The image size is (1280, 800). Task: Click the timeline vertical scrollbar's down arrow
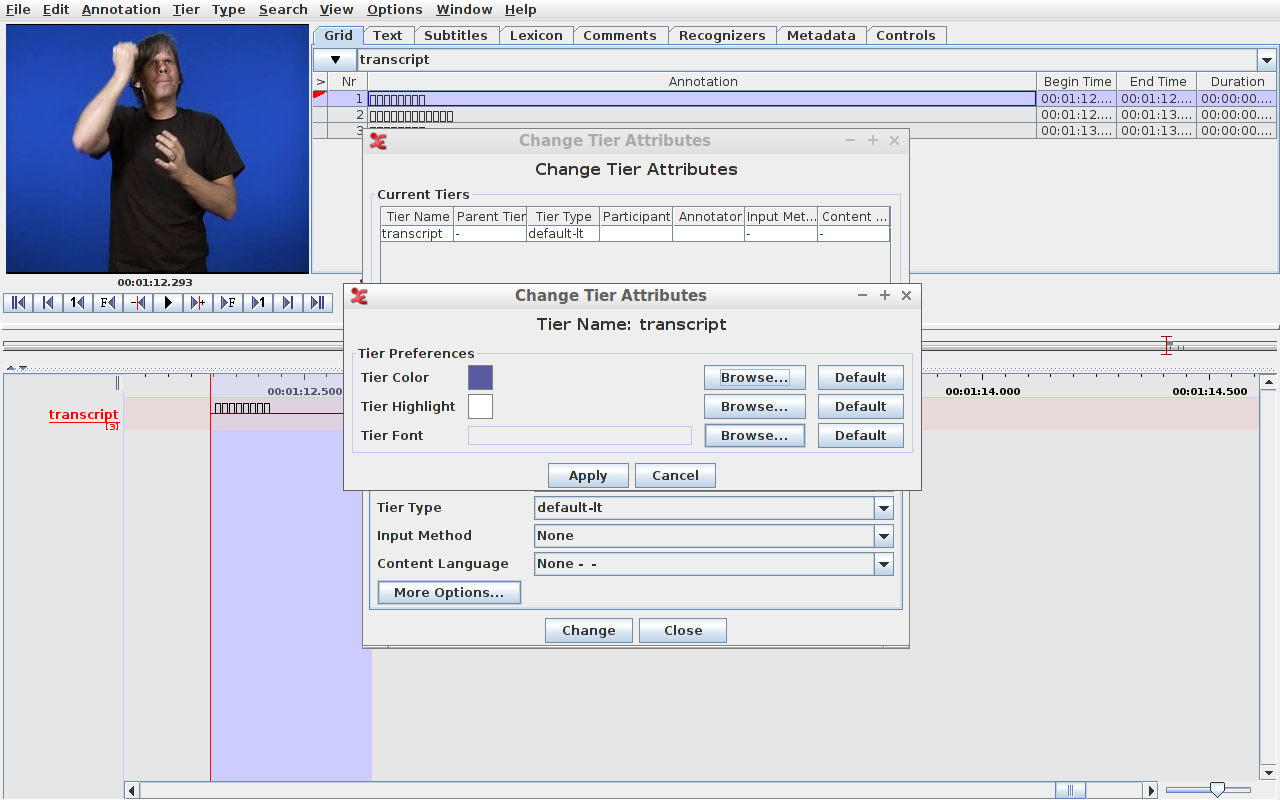click(1269, 773)
